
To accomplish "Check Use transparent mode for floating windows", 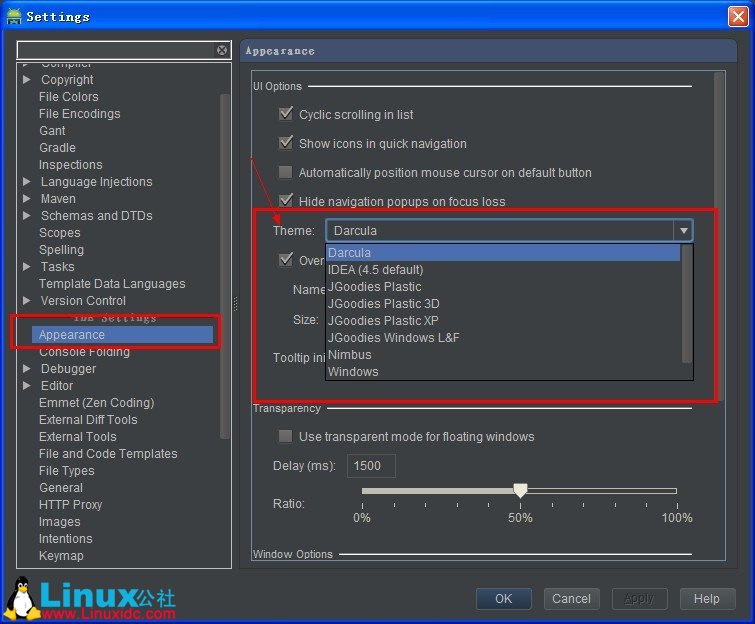I will point(286,436).
